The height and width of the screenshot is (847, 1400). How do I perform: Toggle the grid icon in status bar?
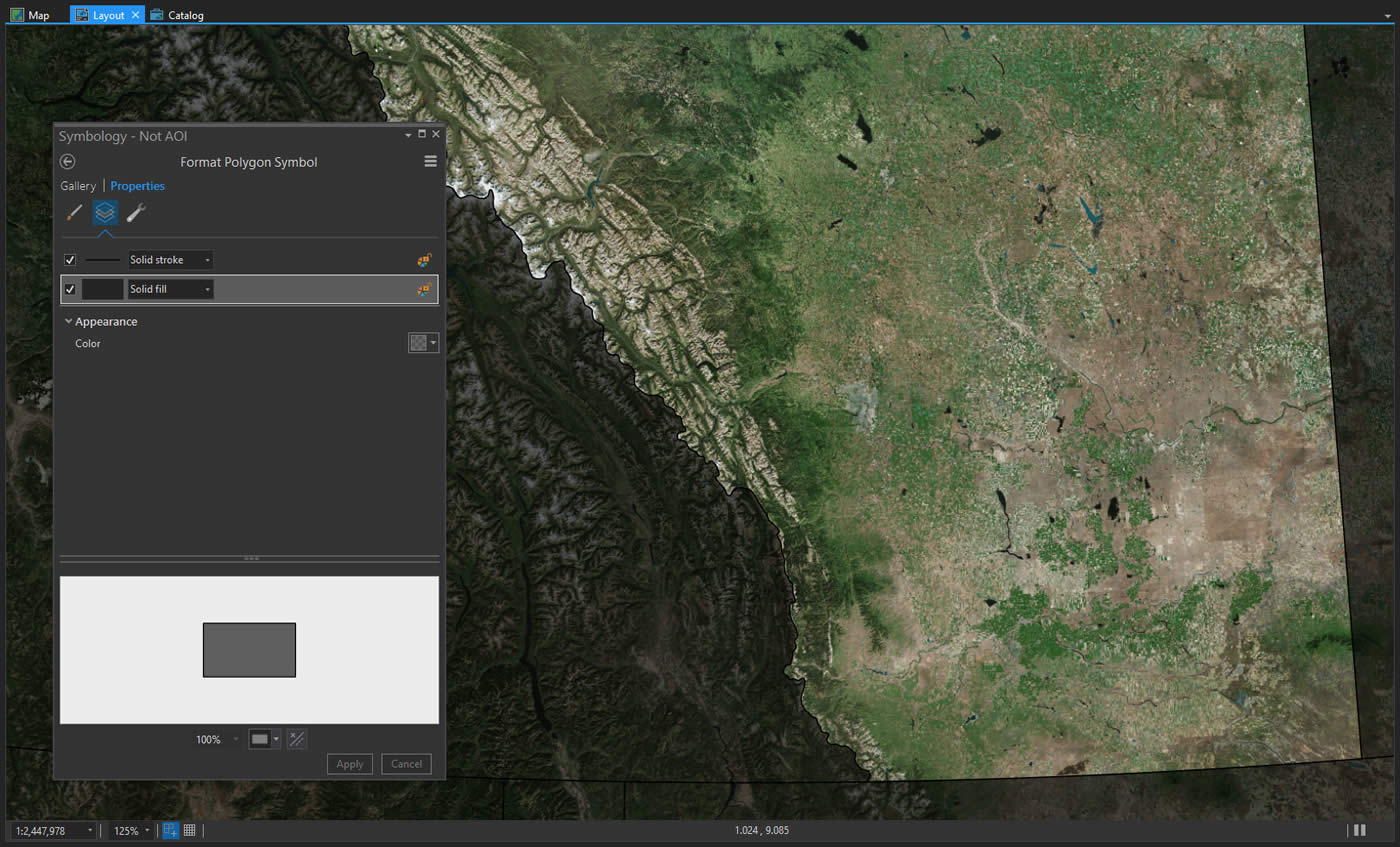pos(189,830)
